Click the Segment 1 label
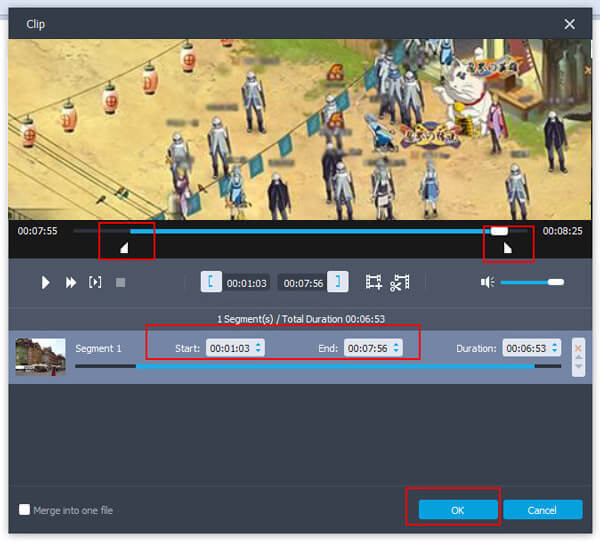The image size is (600, 542). (98, 348)
